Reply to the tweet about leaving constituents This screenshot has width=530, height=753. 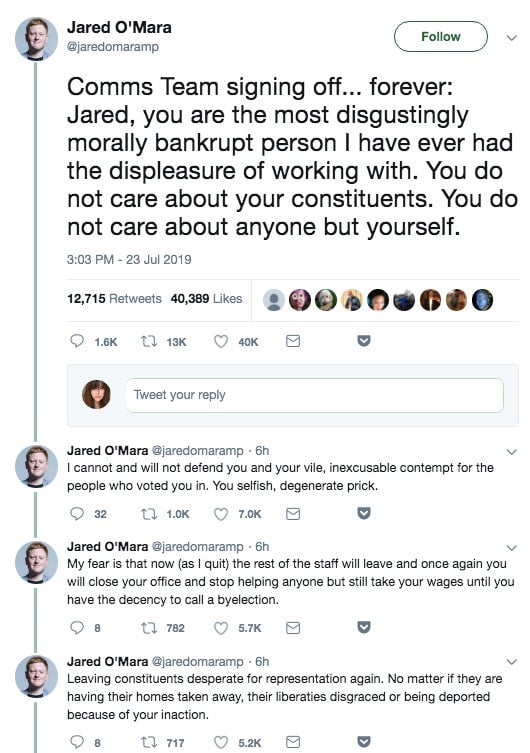pyautogui.click(x=77, y=742)
